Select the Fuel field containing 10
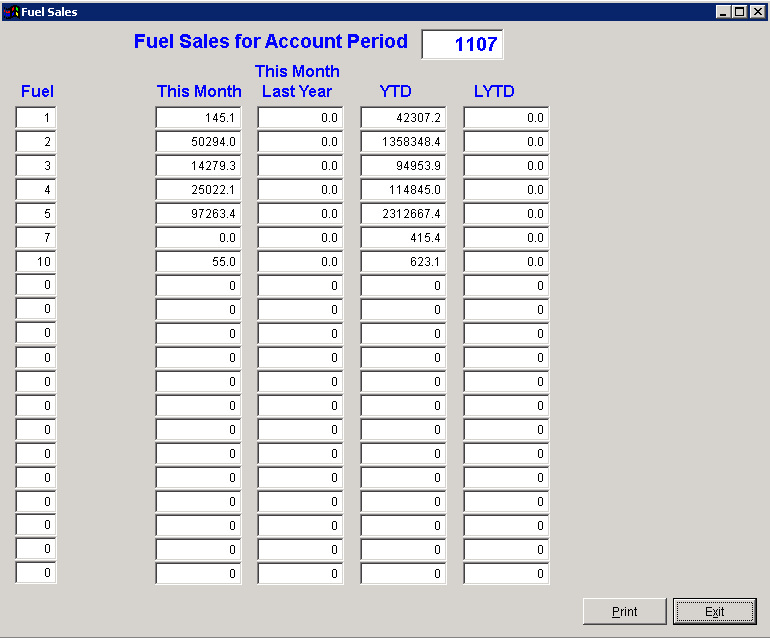This screenshot has width=770, height=638. pos(36,262)
